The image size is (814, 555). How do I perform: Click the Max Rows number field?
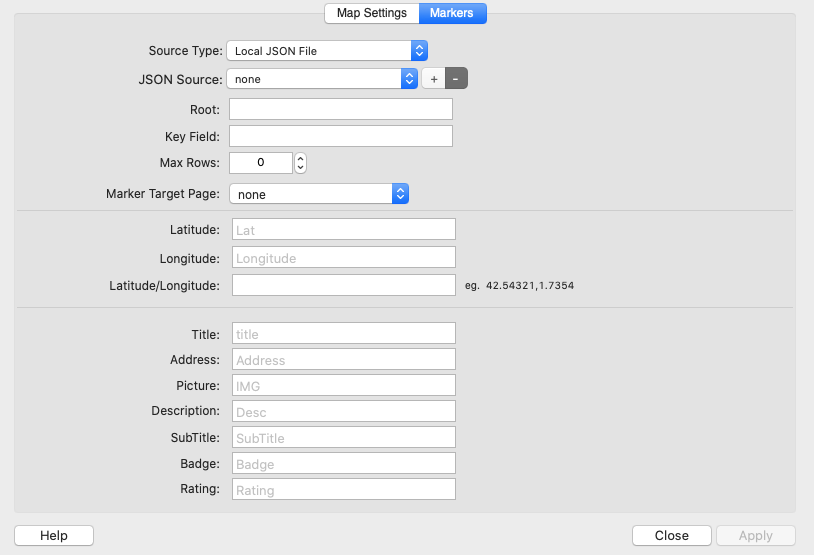[260, 162]
